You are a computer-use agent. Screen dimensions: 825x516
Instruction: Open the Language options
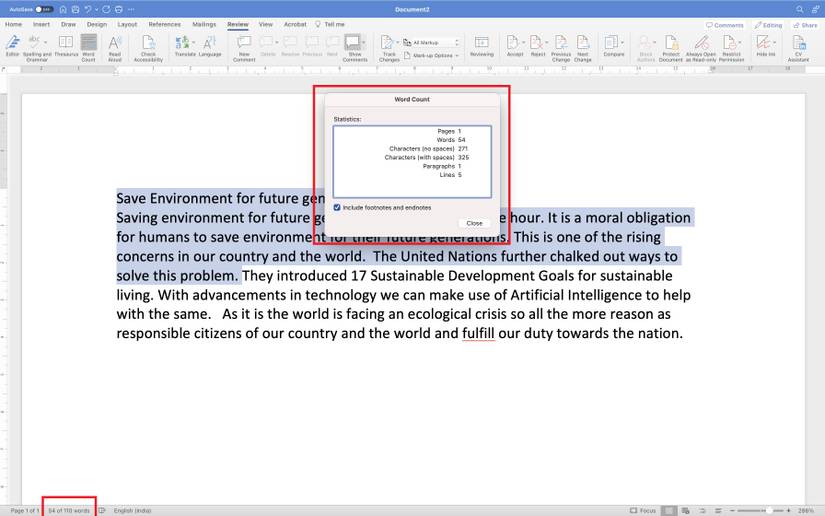coord(210,46)
